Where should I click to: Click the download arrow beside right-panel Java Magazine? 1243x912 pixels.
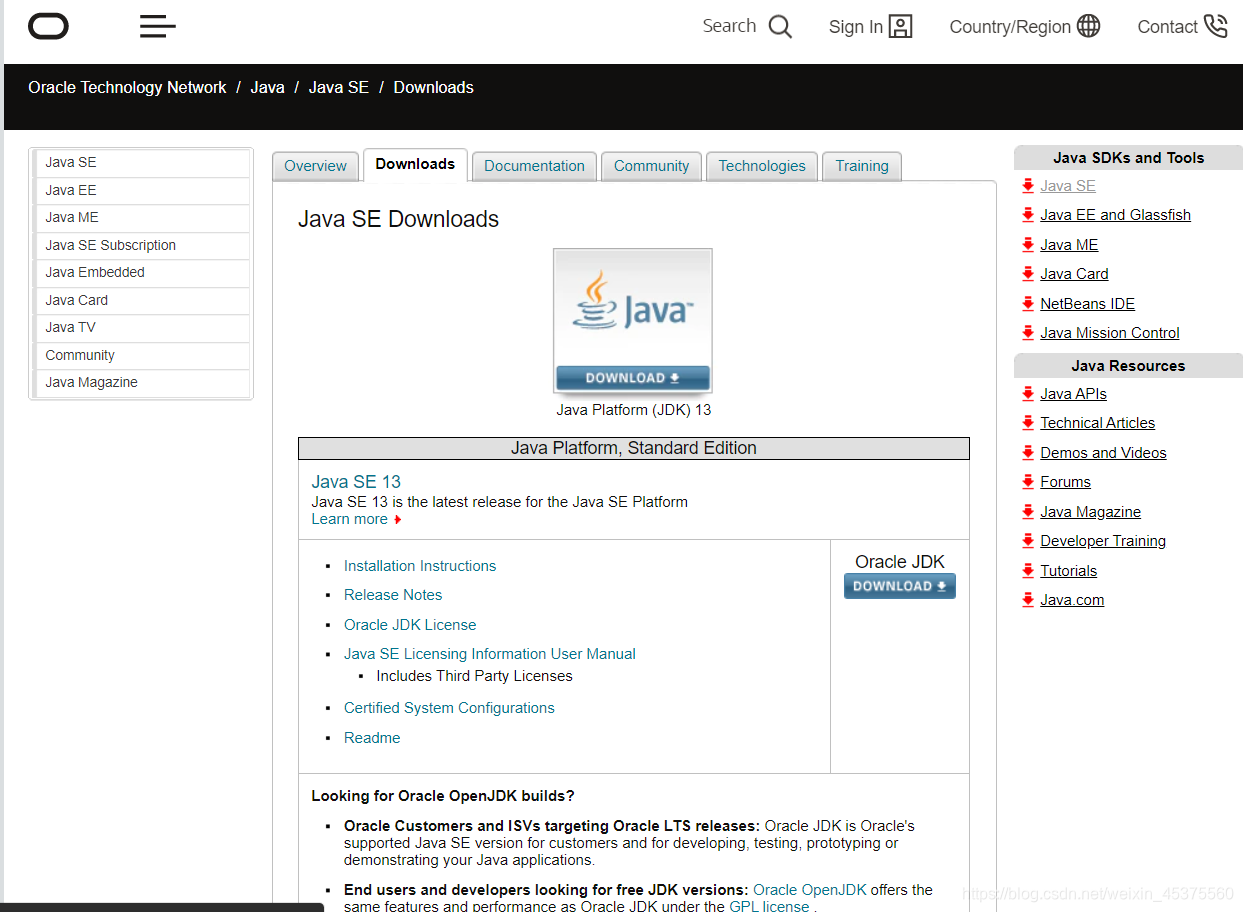pyautogui.click(x=1028, y=512)
